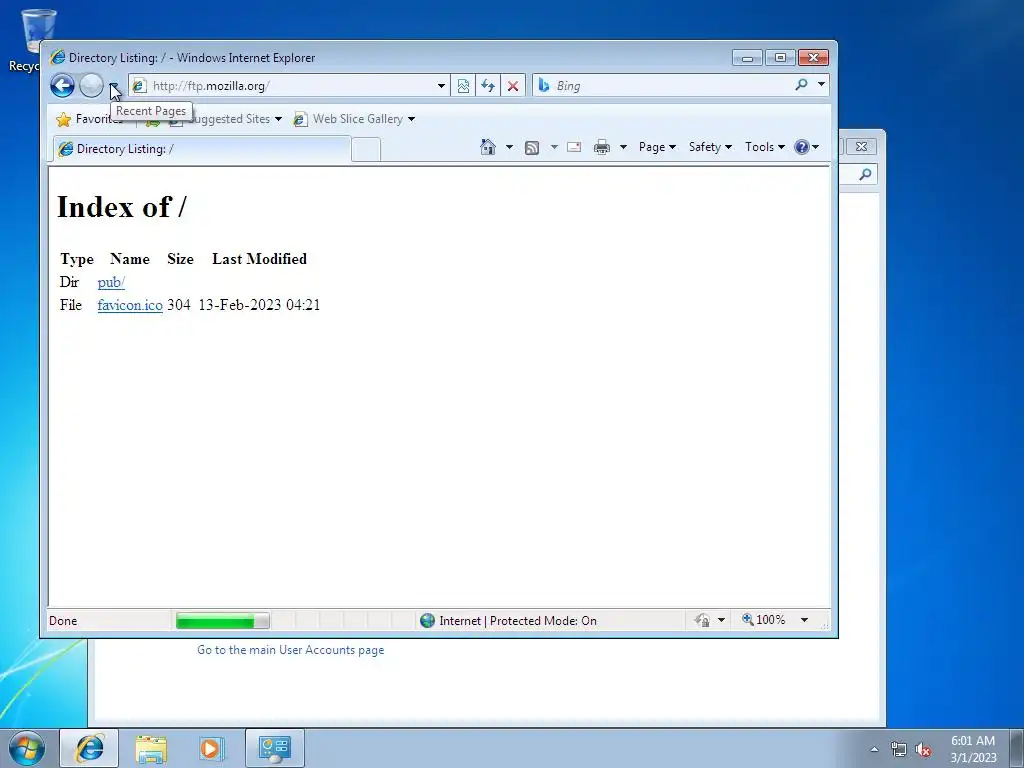
Task: Open the search provider dropdown arrow
Action: [x=822, y=85]
